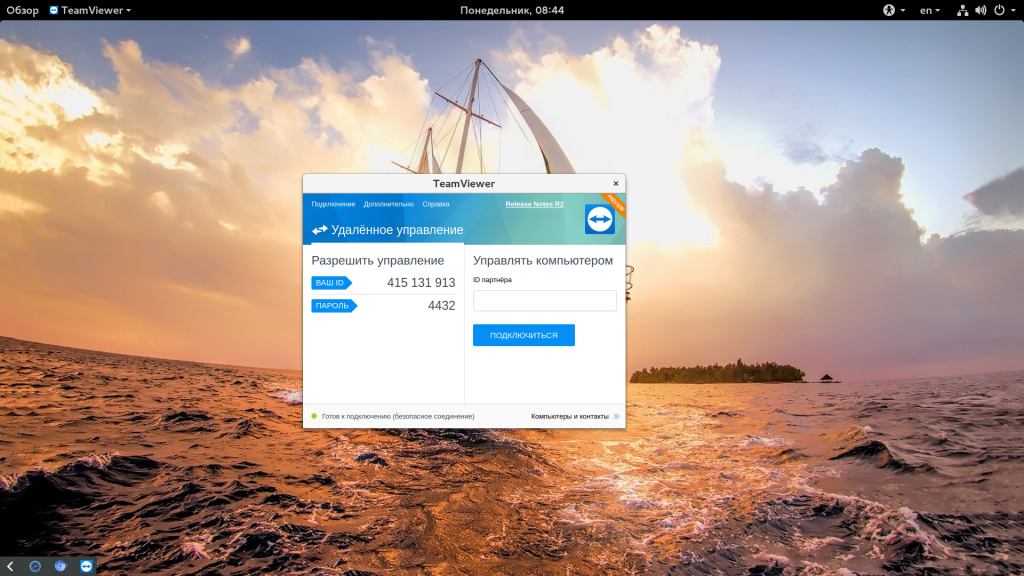Open the Дополнительно menu
Viewport: 1024px width, 576px height.
[389, 204]
